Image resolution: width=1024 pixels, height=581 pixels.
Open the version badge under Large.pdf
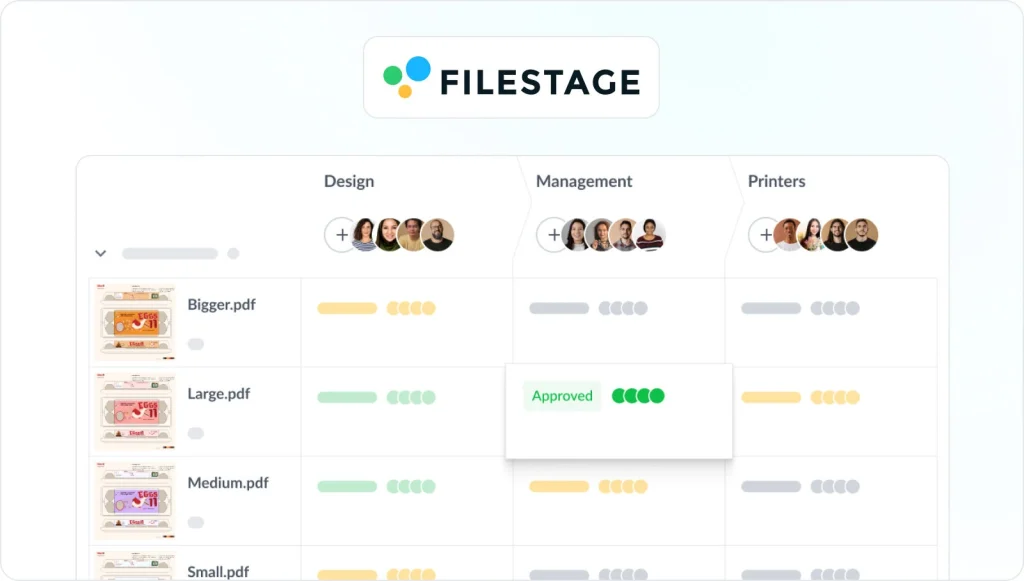click(x=195, y=432)
